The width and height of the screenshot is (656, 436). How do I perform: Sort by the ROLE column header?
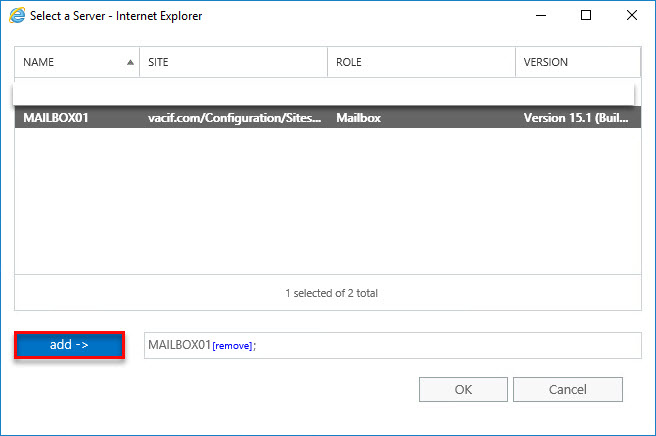[421, 62]
